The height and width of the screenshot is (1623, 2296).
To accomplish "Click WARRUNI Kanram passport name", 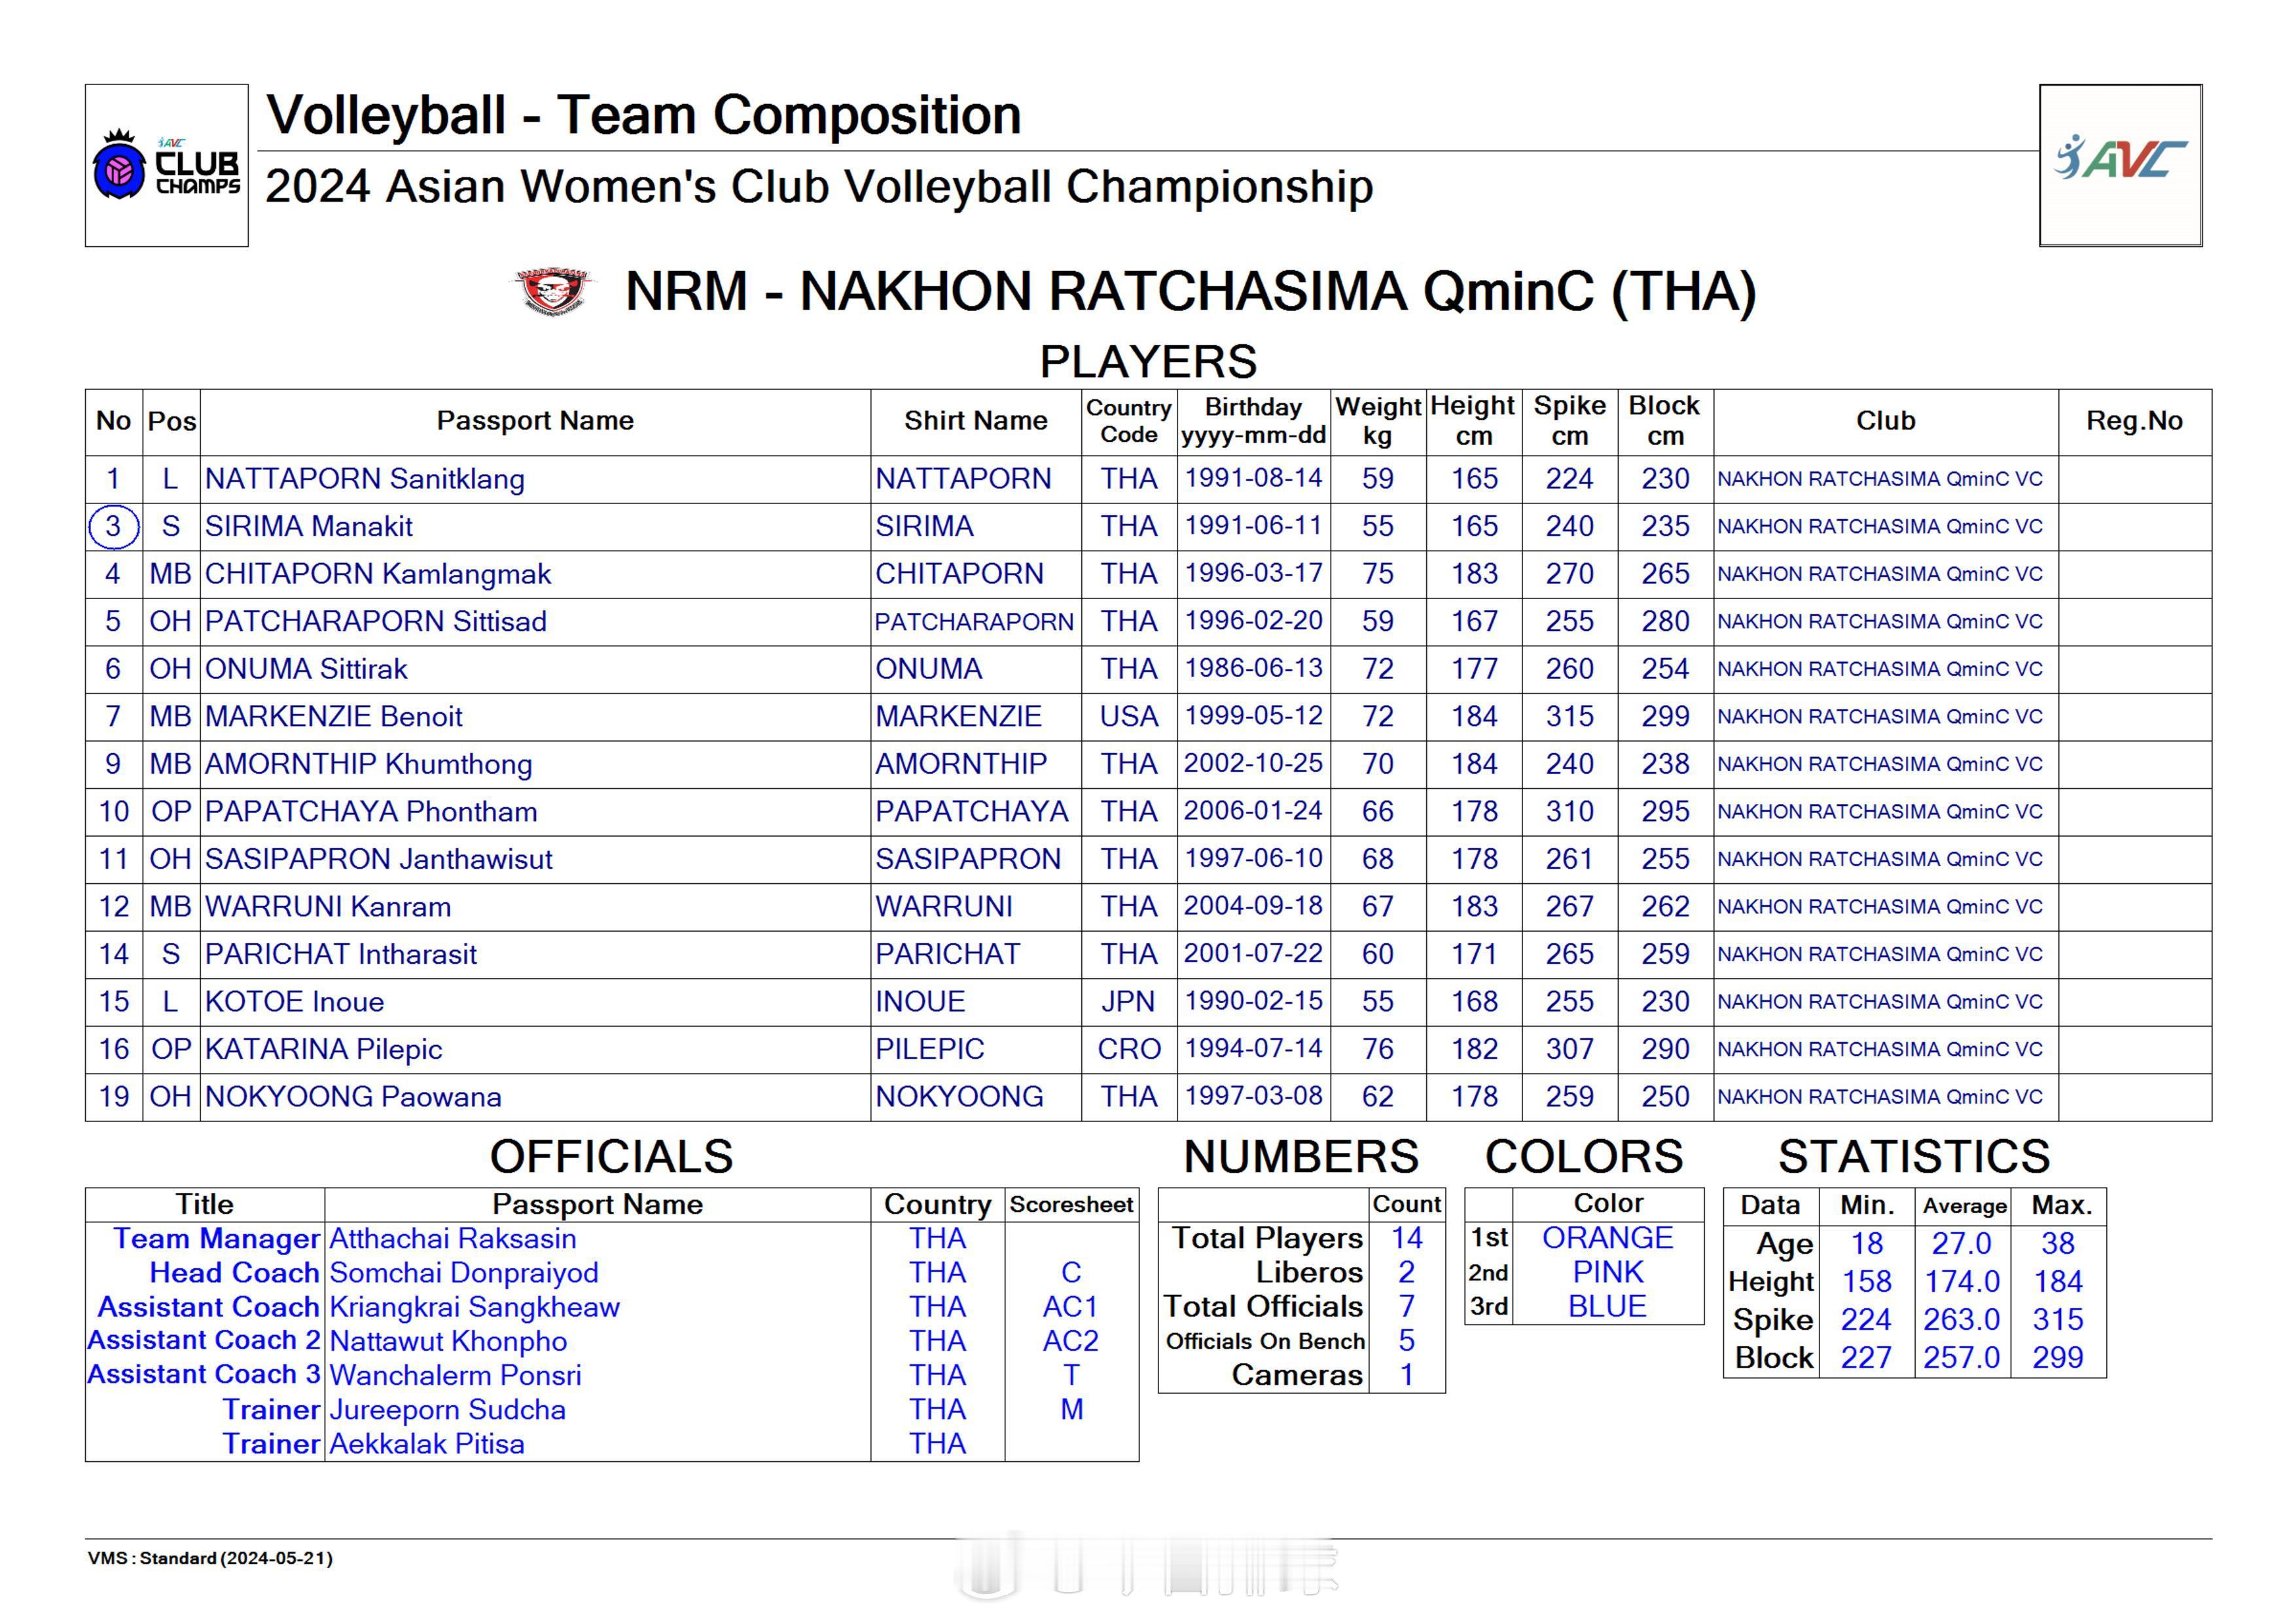I will (328, 906).
